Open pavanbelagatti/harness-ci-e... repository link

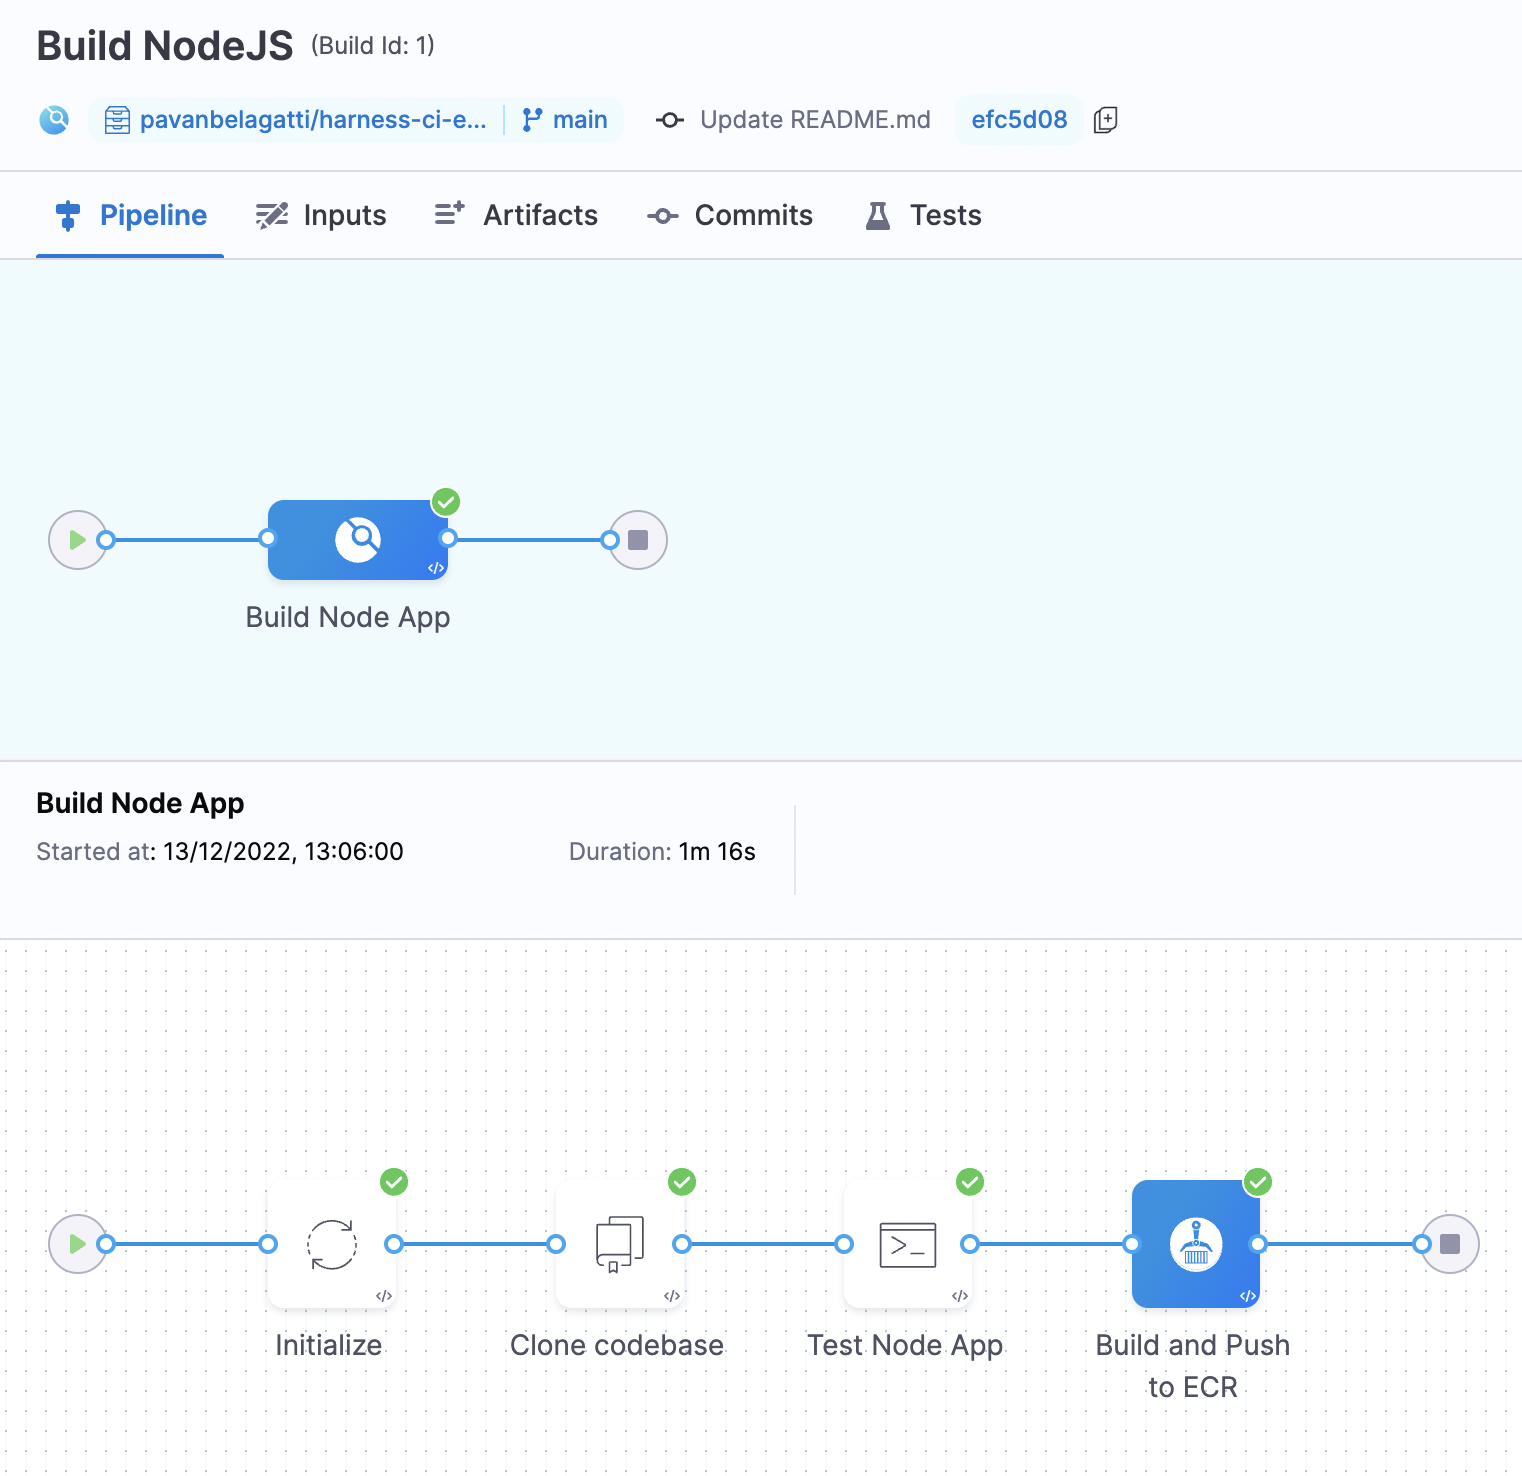(313, 120)
